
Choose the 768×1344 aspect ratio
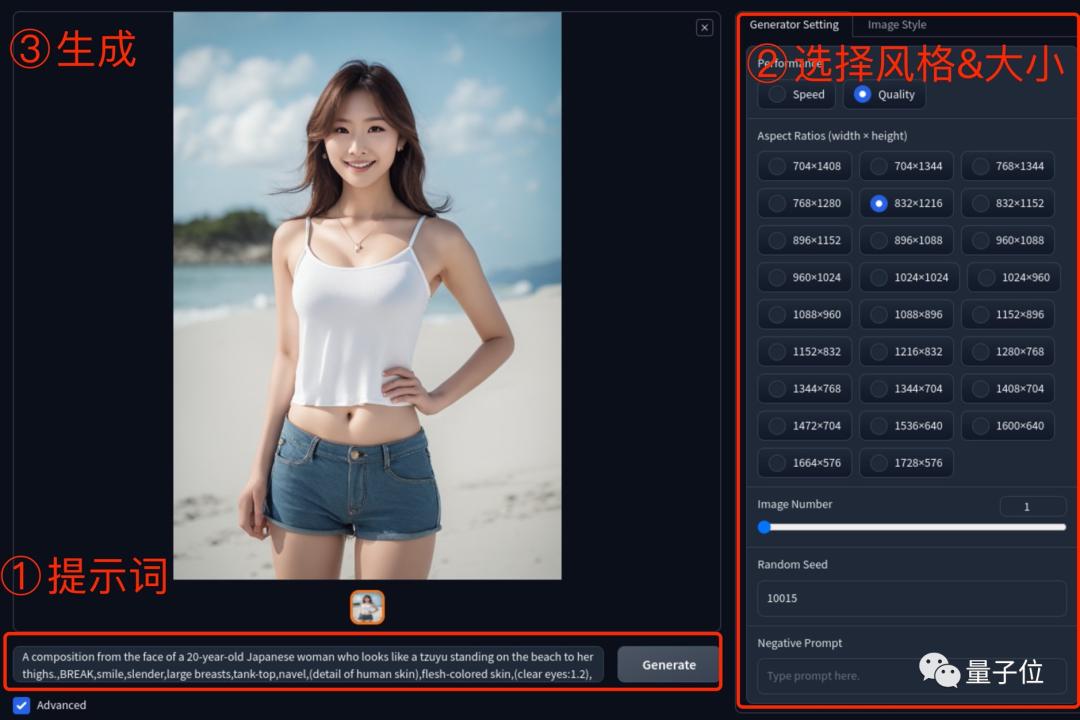[1008, 166]
